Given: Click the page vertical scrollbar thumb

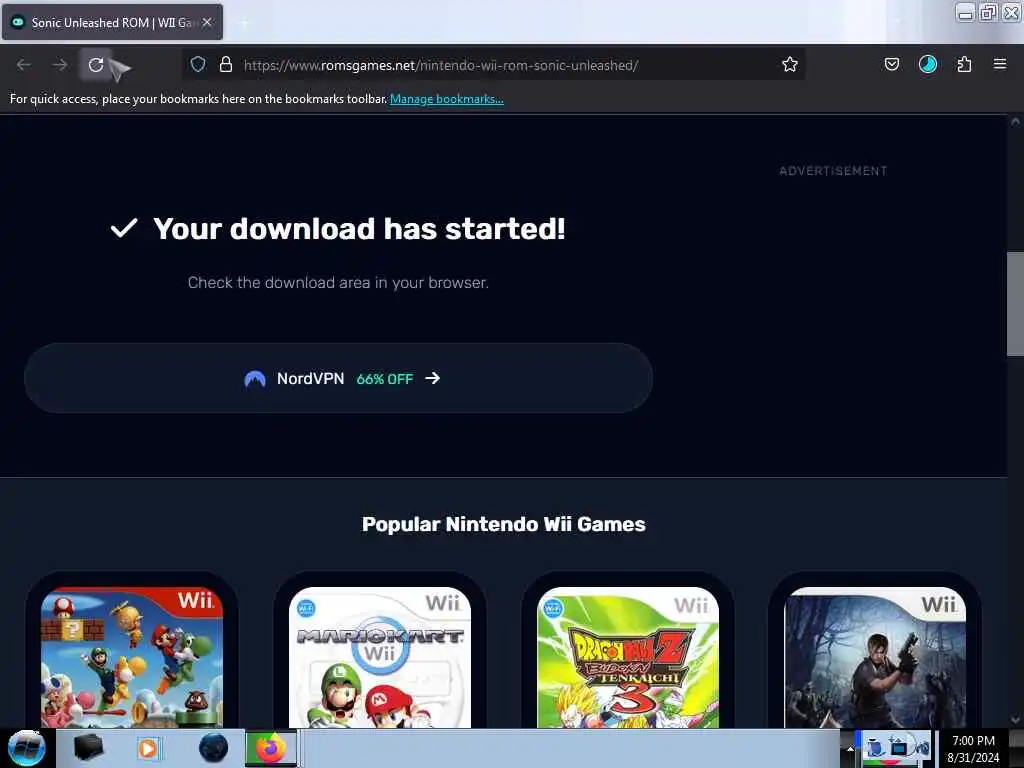Looking at the screenshot, I should pyautogui.click(x=1015, y=304).
